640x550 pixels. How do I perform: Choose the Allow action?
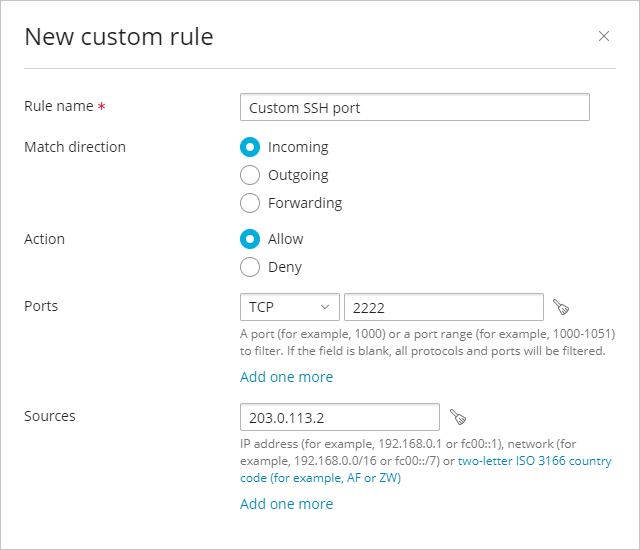[x=250, y=239]
